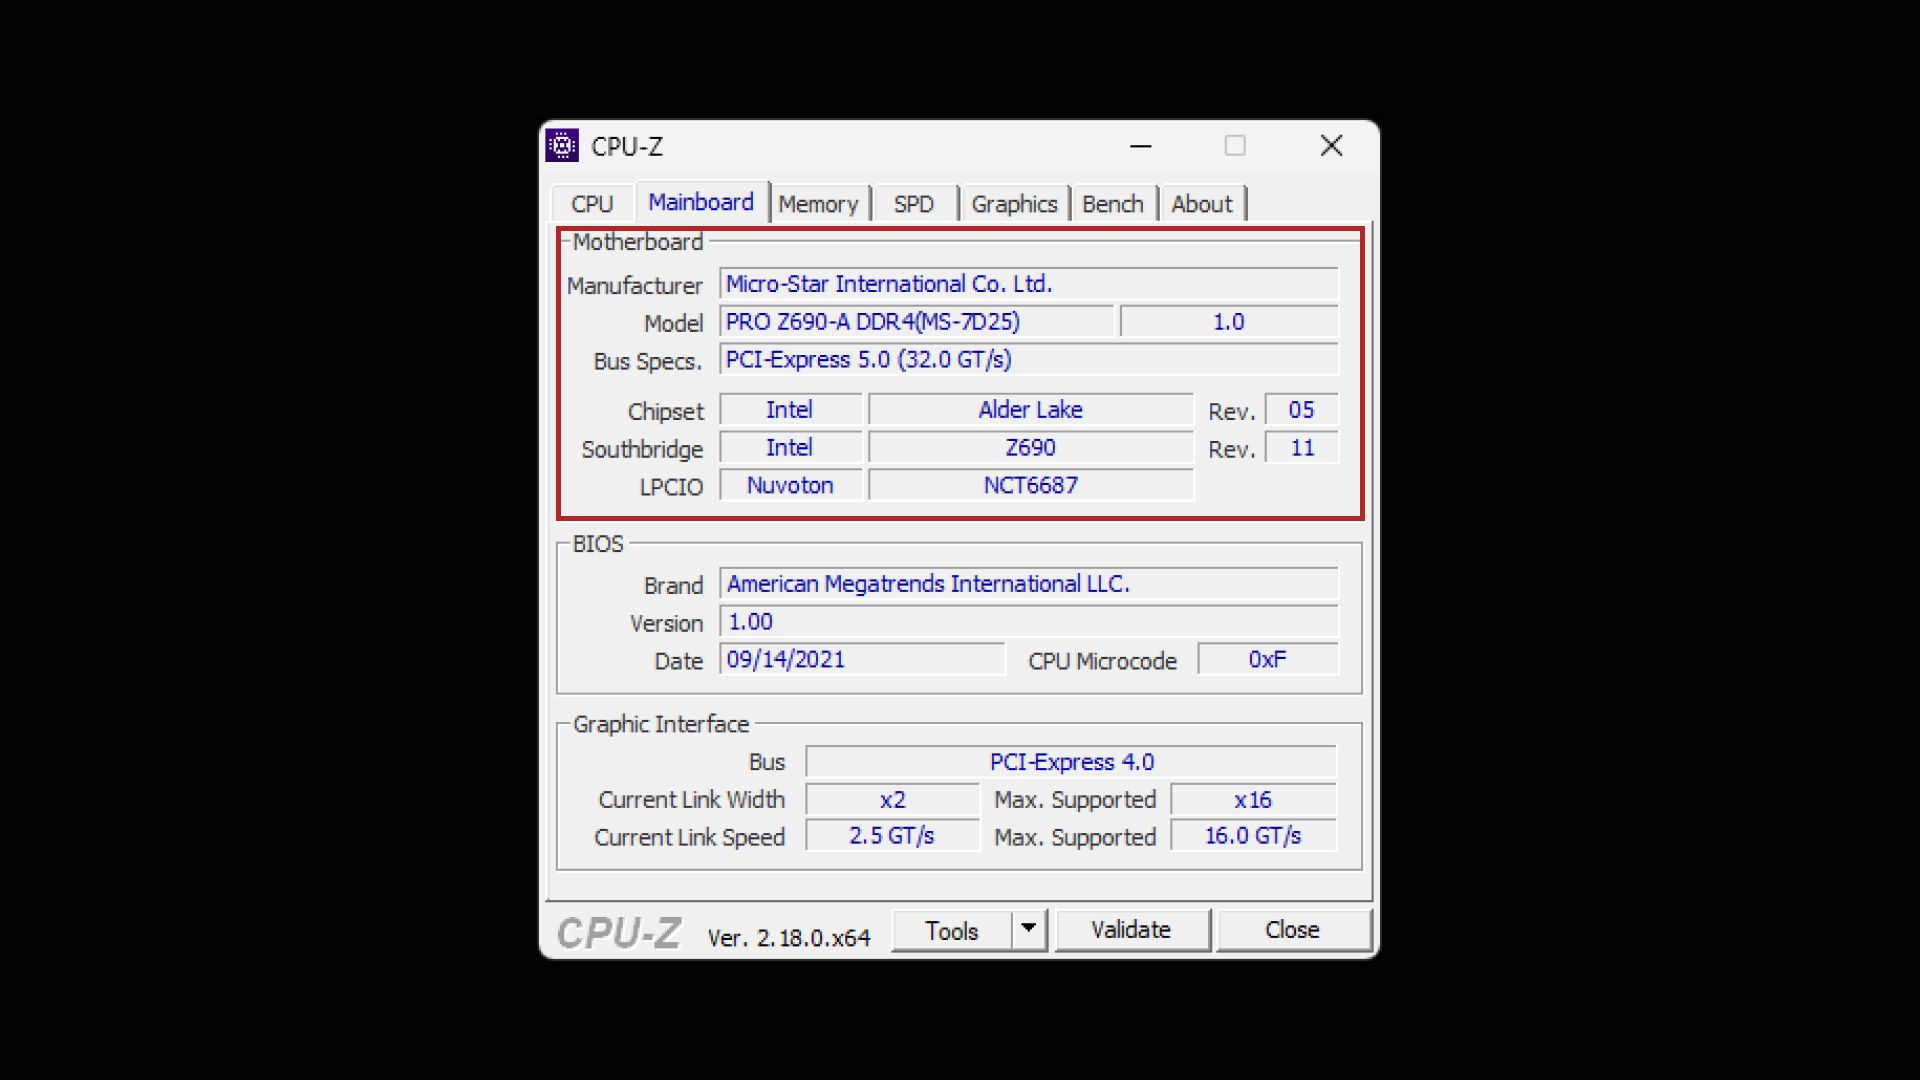Switch to the CPU tab
This screenshot has width=1920, height=1080.
pyautogui.click(x=592, y=204)
